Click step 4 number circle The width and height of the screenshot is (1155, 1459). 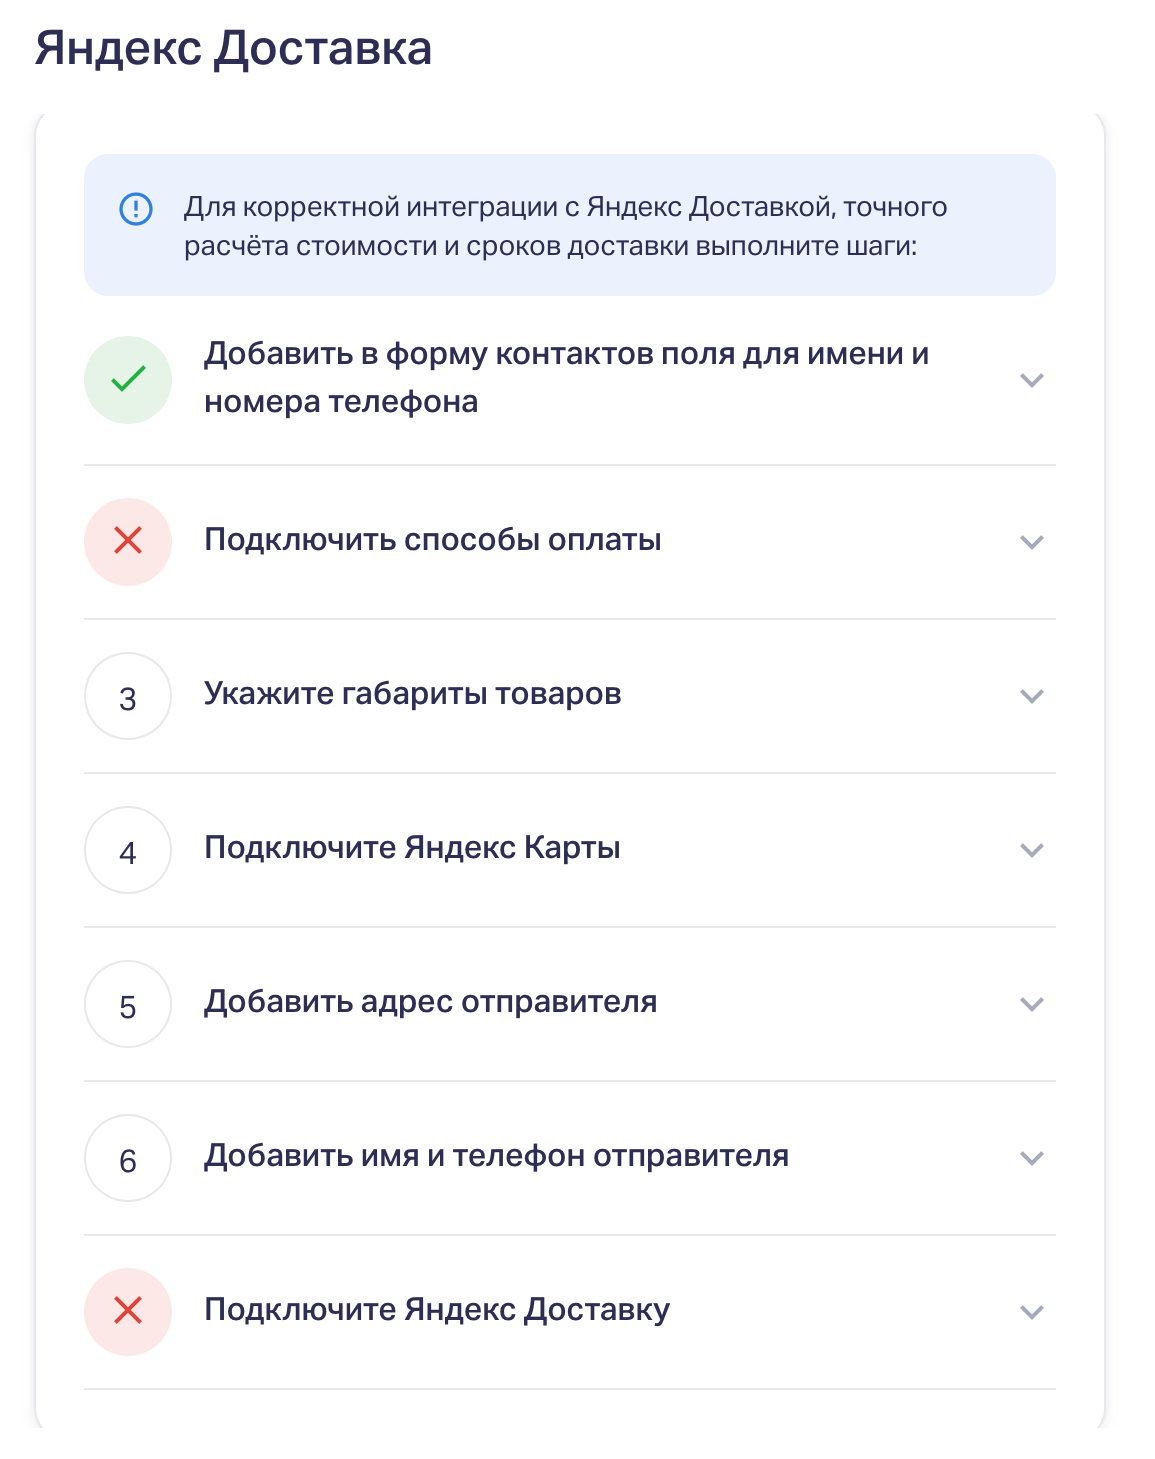(128, 850)
